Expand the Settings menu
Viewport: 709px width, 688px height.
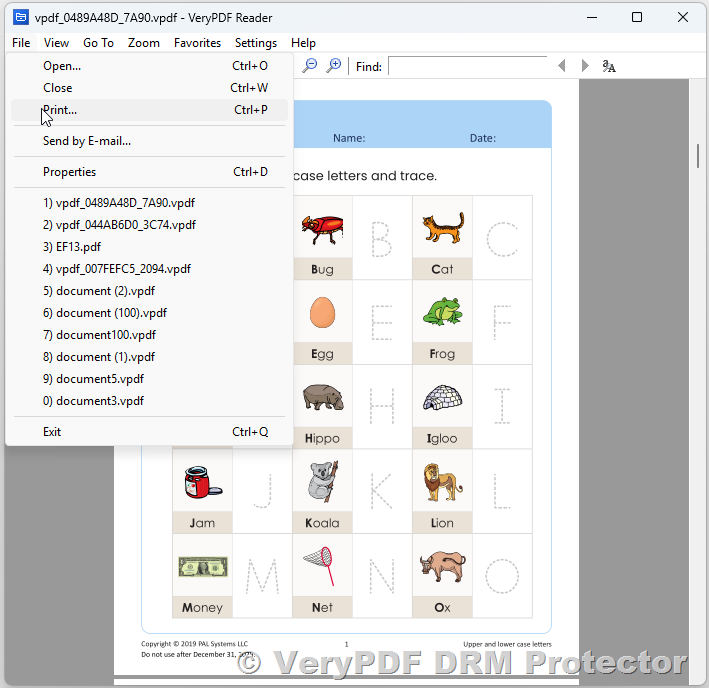tap(256, 43)
